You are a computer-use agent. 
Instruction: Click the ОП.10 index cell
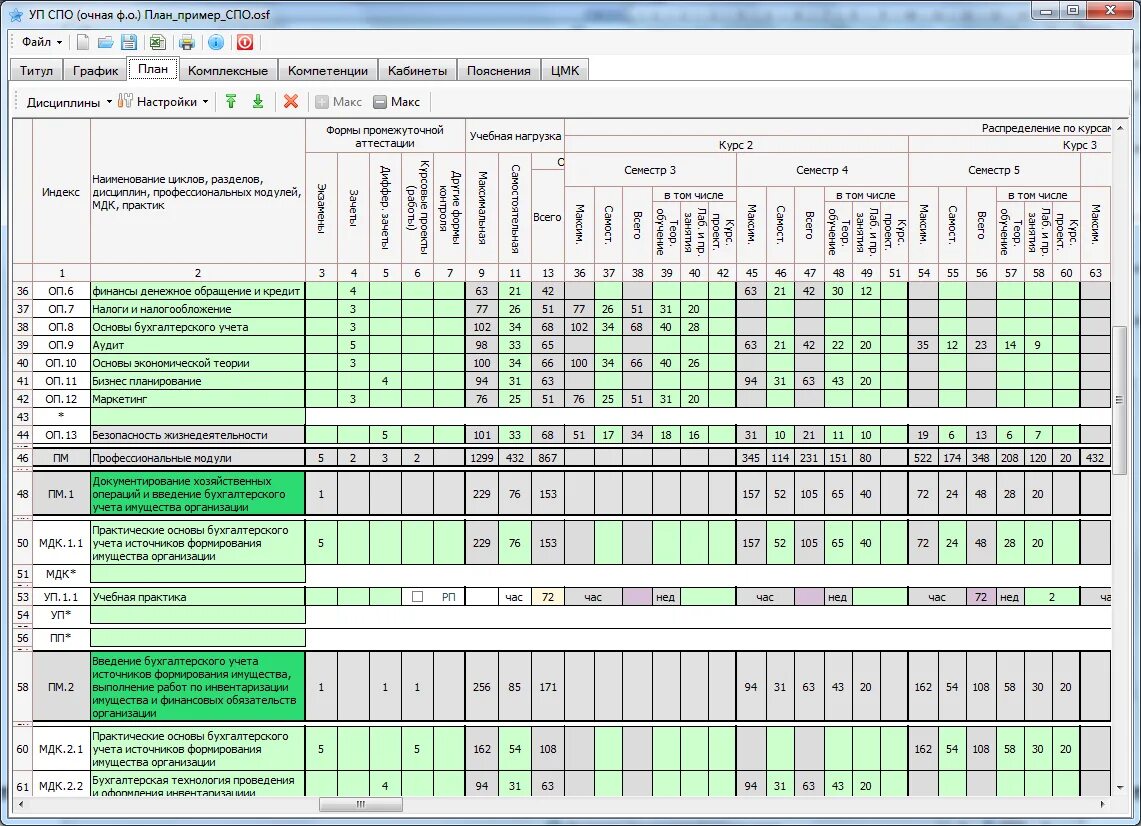(x=61, y=362)
